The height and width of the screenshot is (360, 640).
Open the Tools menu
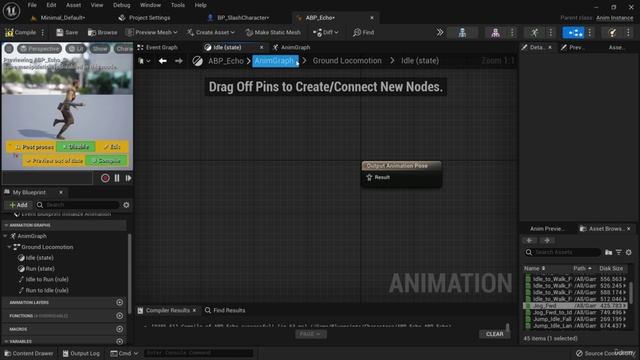point(178,5)
